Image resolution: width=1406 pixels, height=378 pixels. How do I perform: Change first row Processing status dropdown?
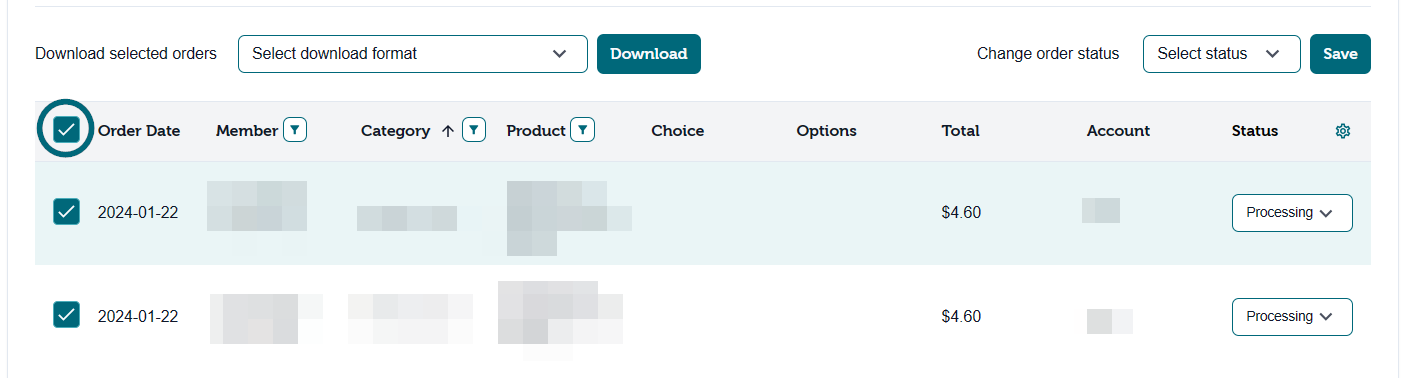coord(1292,213)
